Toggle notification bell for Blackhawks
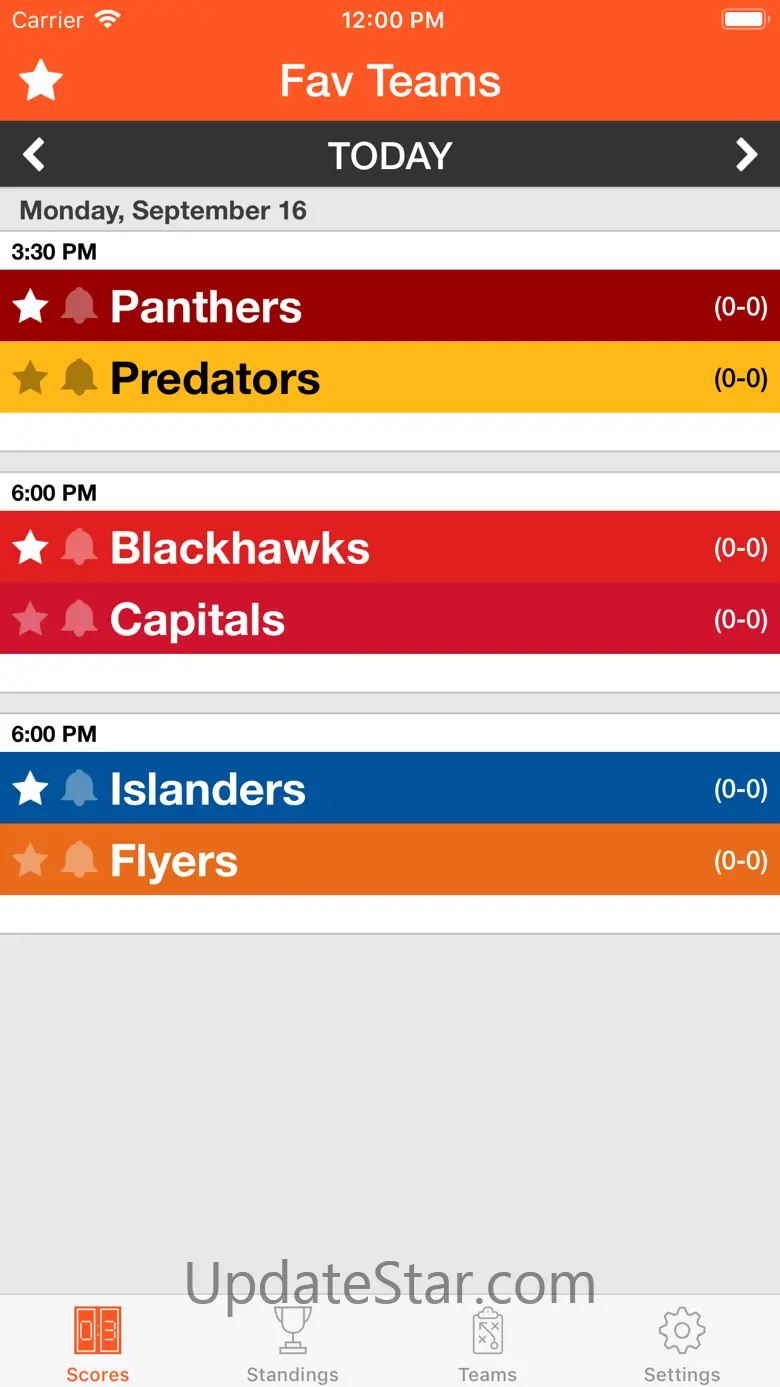The width and height of the screenshot is (780, 1387). [x=79, y=548]
